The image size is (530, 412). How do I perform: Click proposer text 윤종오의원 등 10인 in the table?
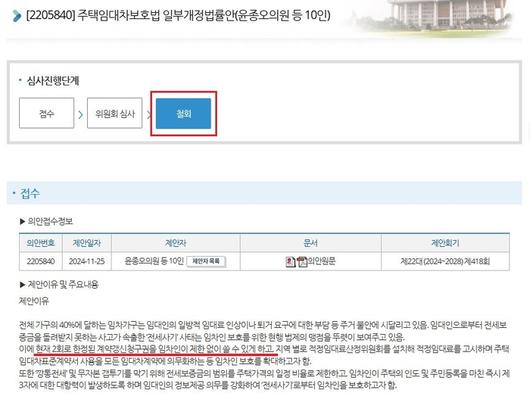(154, 261)
